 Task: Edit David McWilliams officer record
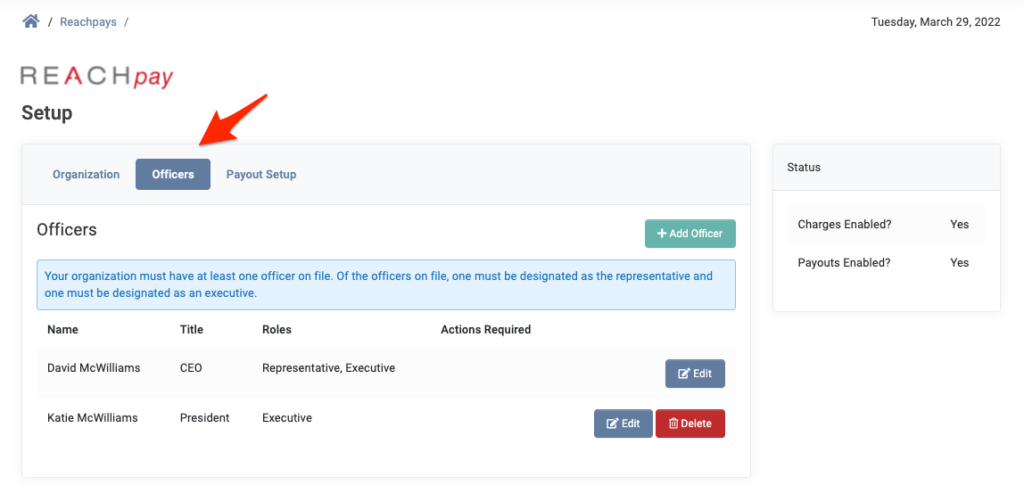(x=695, y=374)
